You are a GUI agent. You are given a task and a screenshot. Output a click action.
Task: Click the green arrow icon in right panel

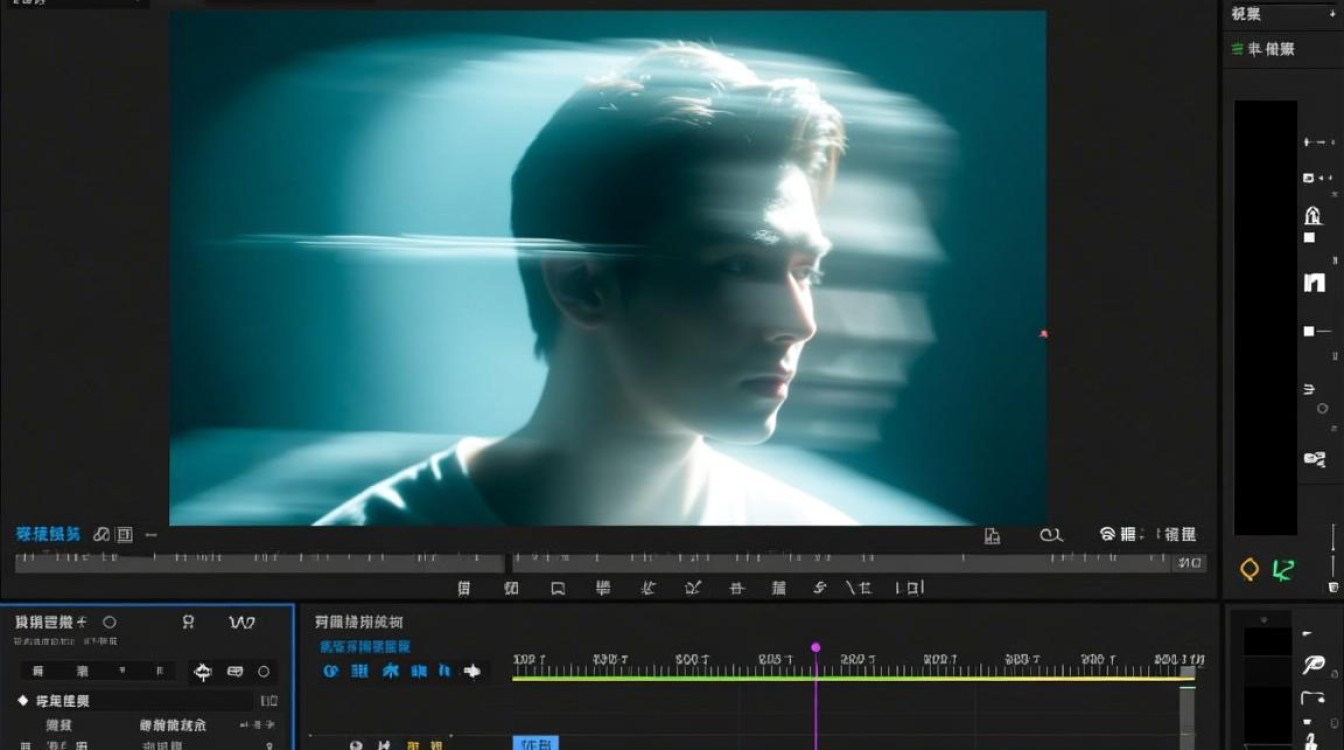1283,570
